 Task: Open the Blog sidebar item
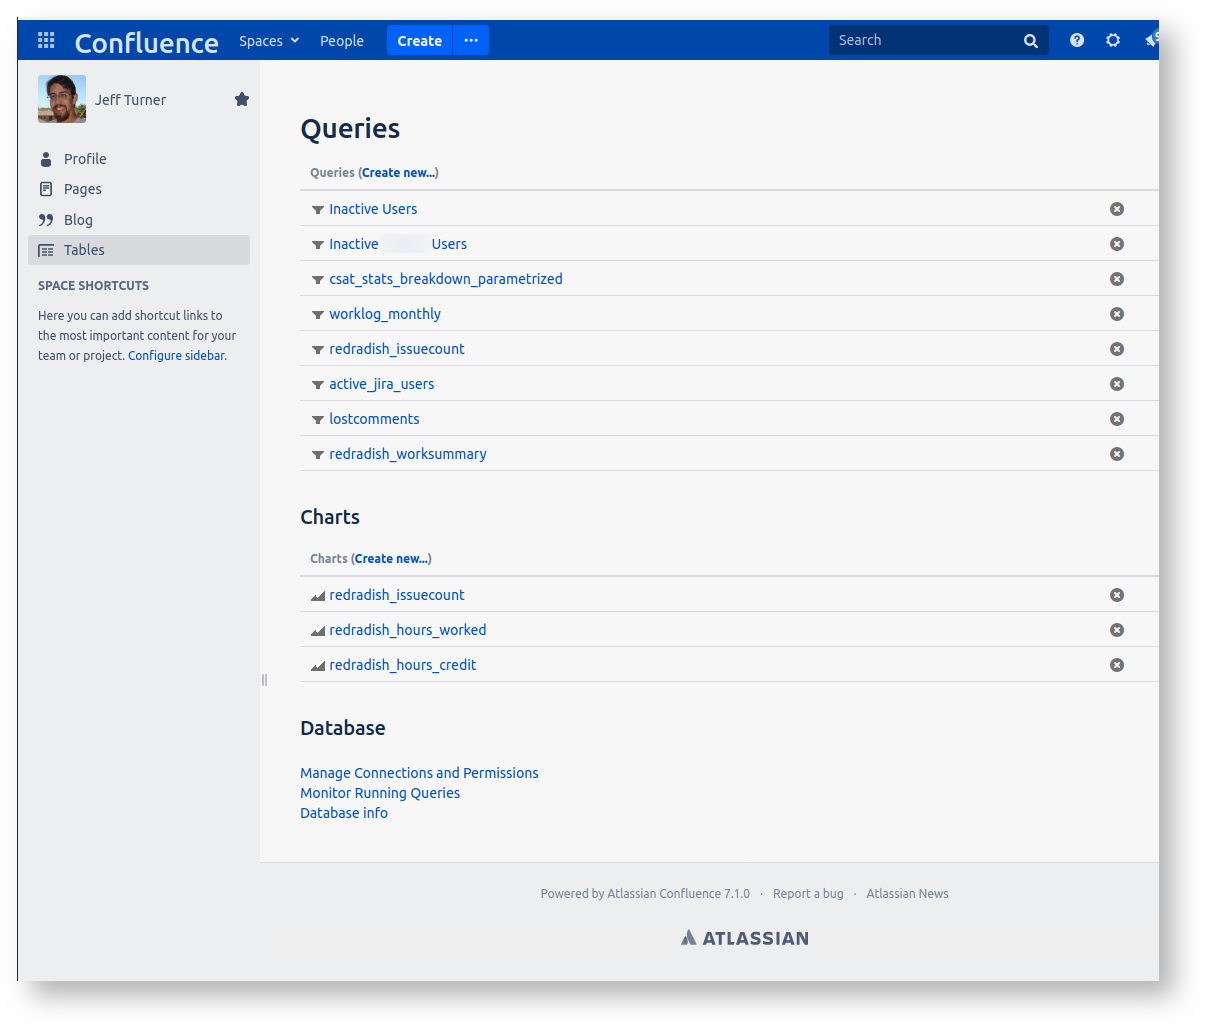(x=78, y=220)
